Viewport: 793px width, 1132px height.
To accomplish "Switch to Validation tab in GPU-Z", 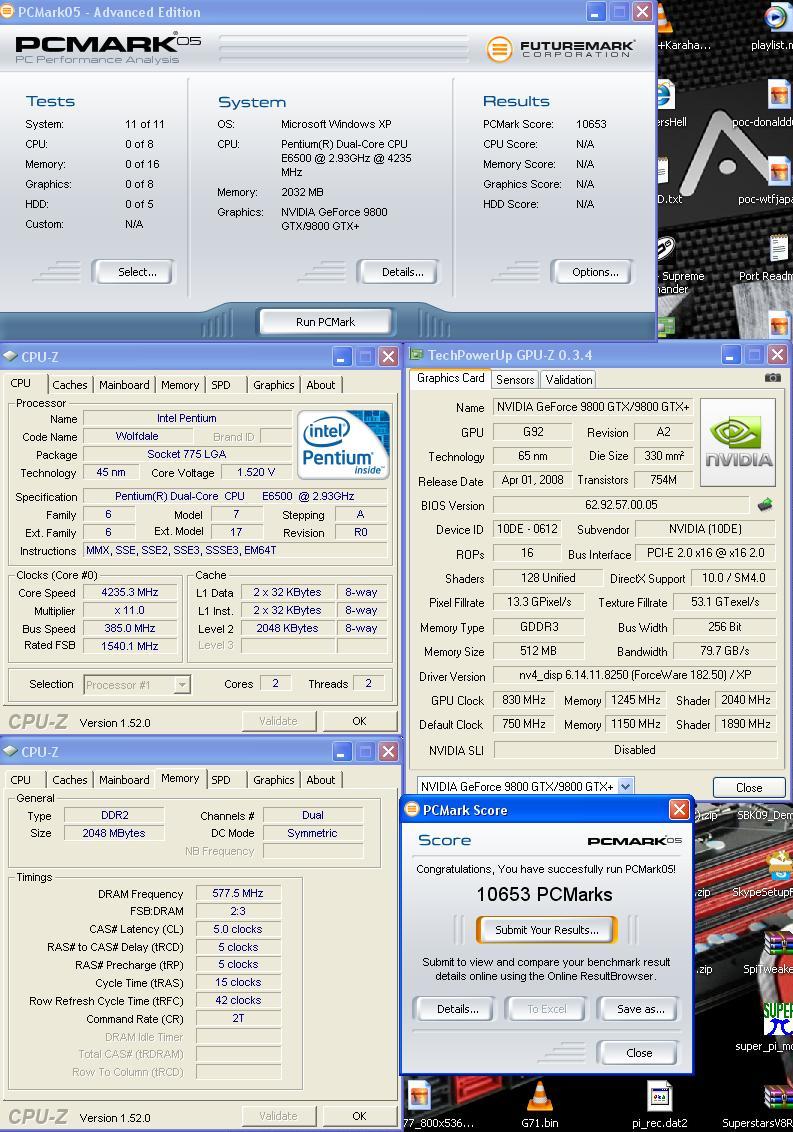I will pos(568,379).
